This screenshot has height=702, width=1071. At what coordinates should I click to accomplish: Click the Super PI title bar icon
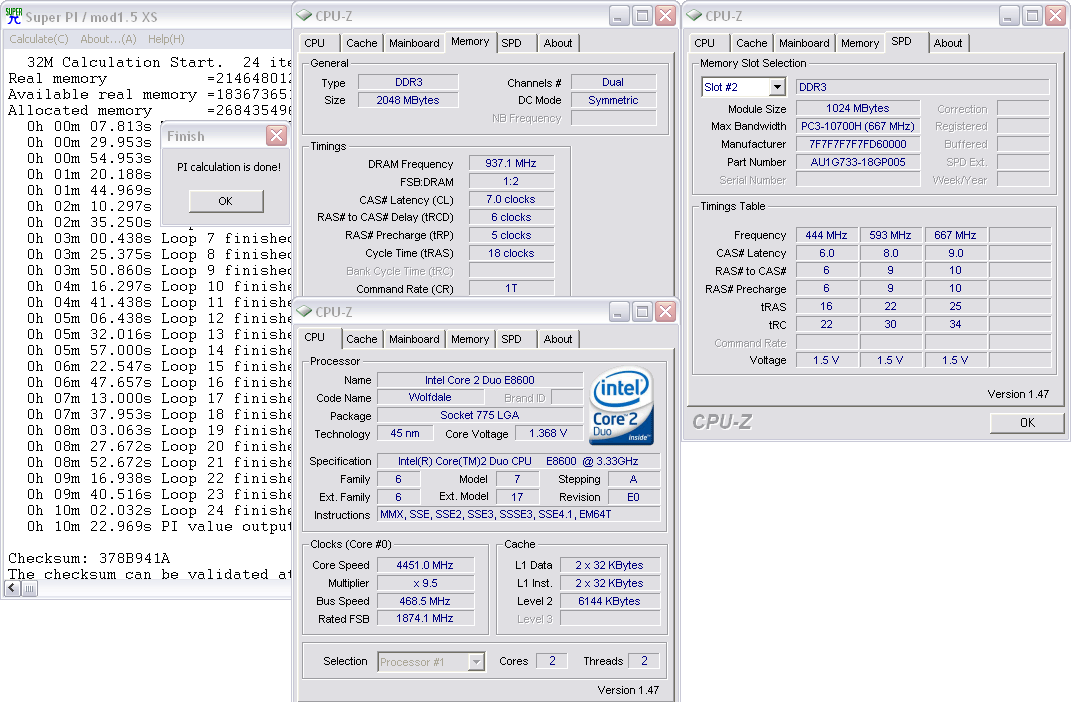click(13, 16)
